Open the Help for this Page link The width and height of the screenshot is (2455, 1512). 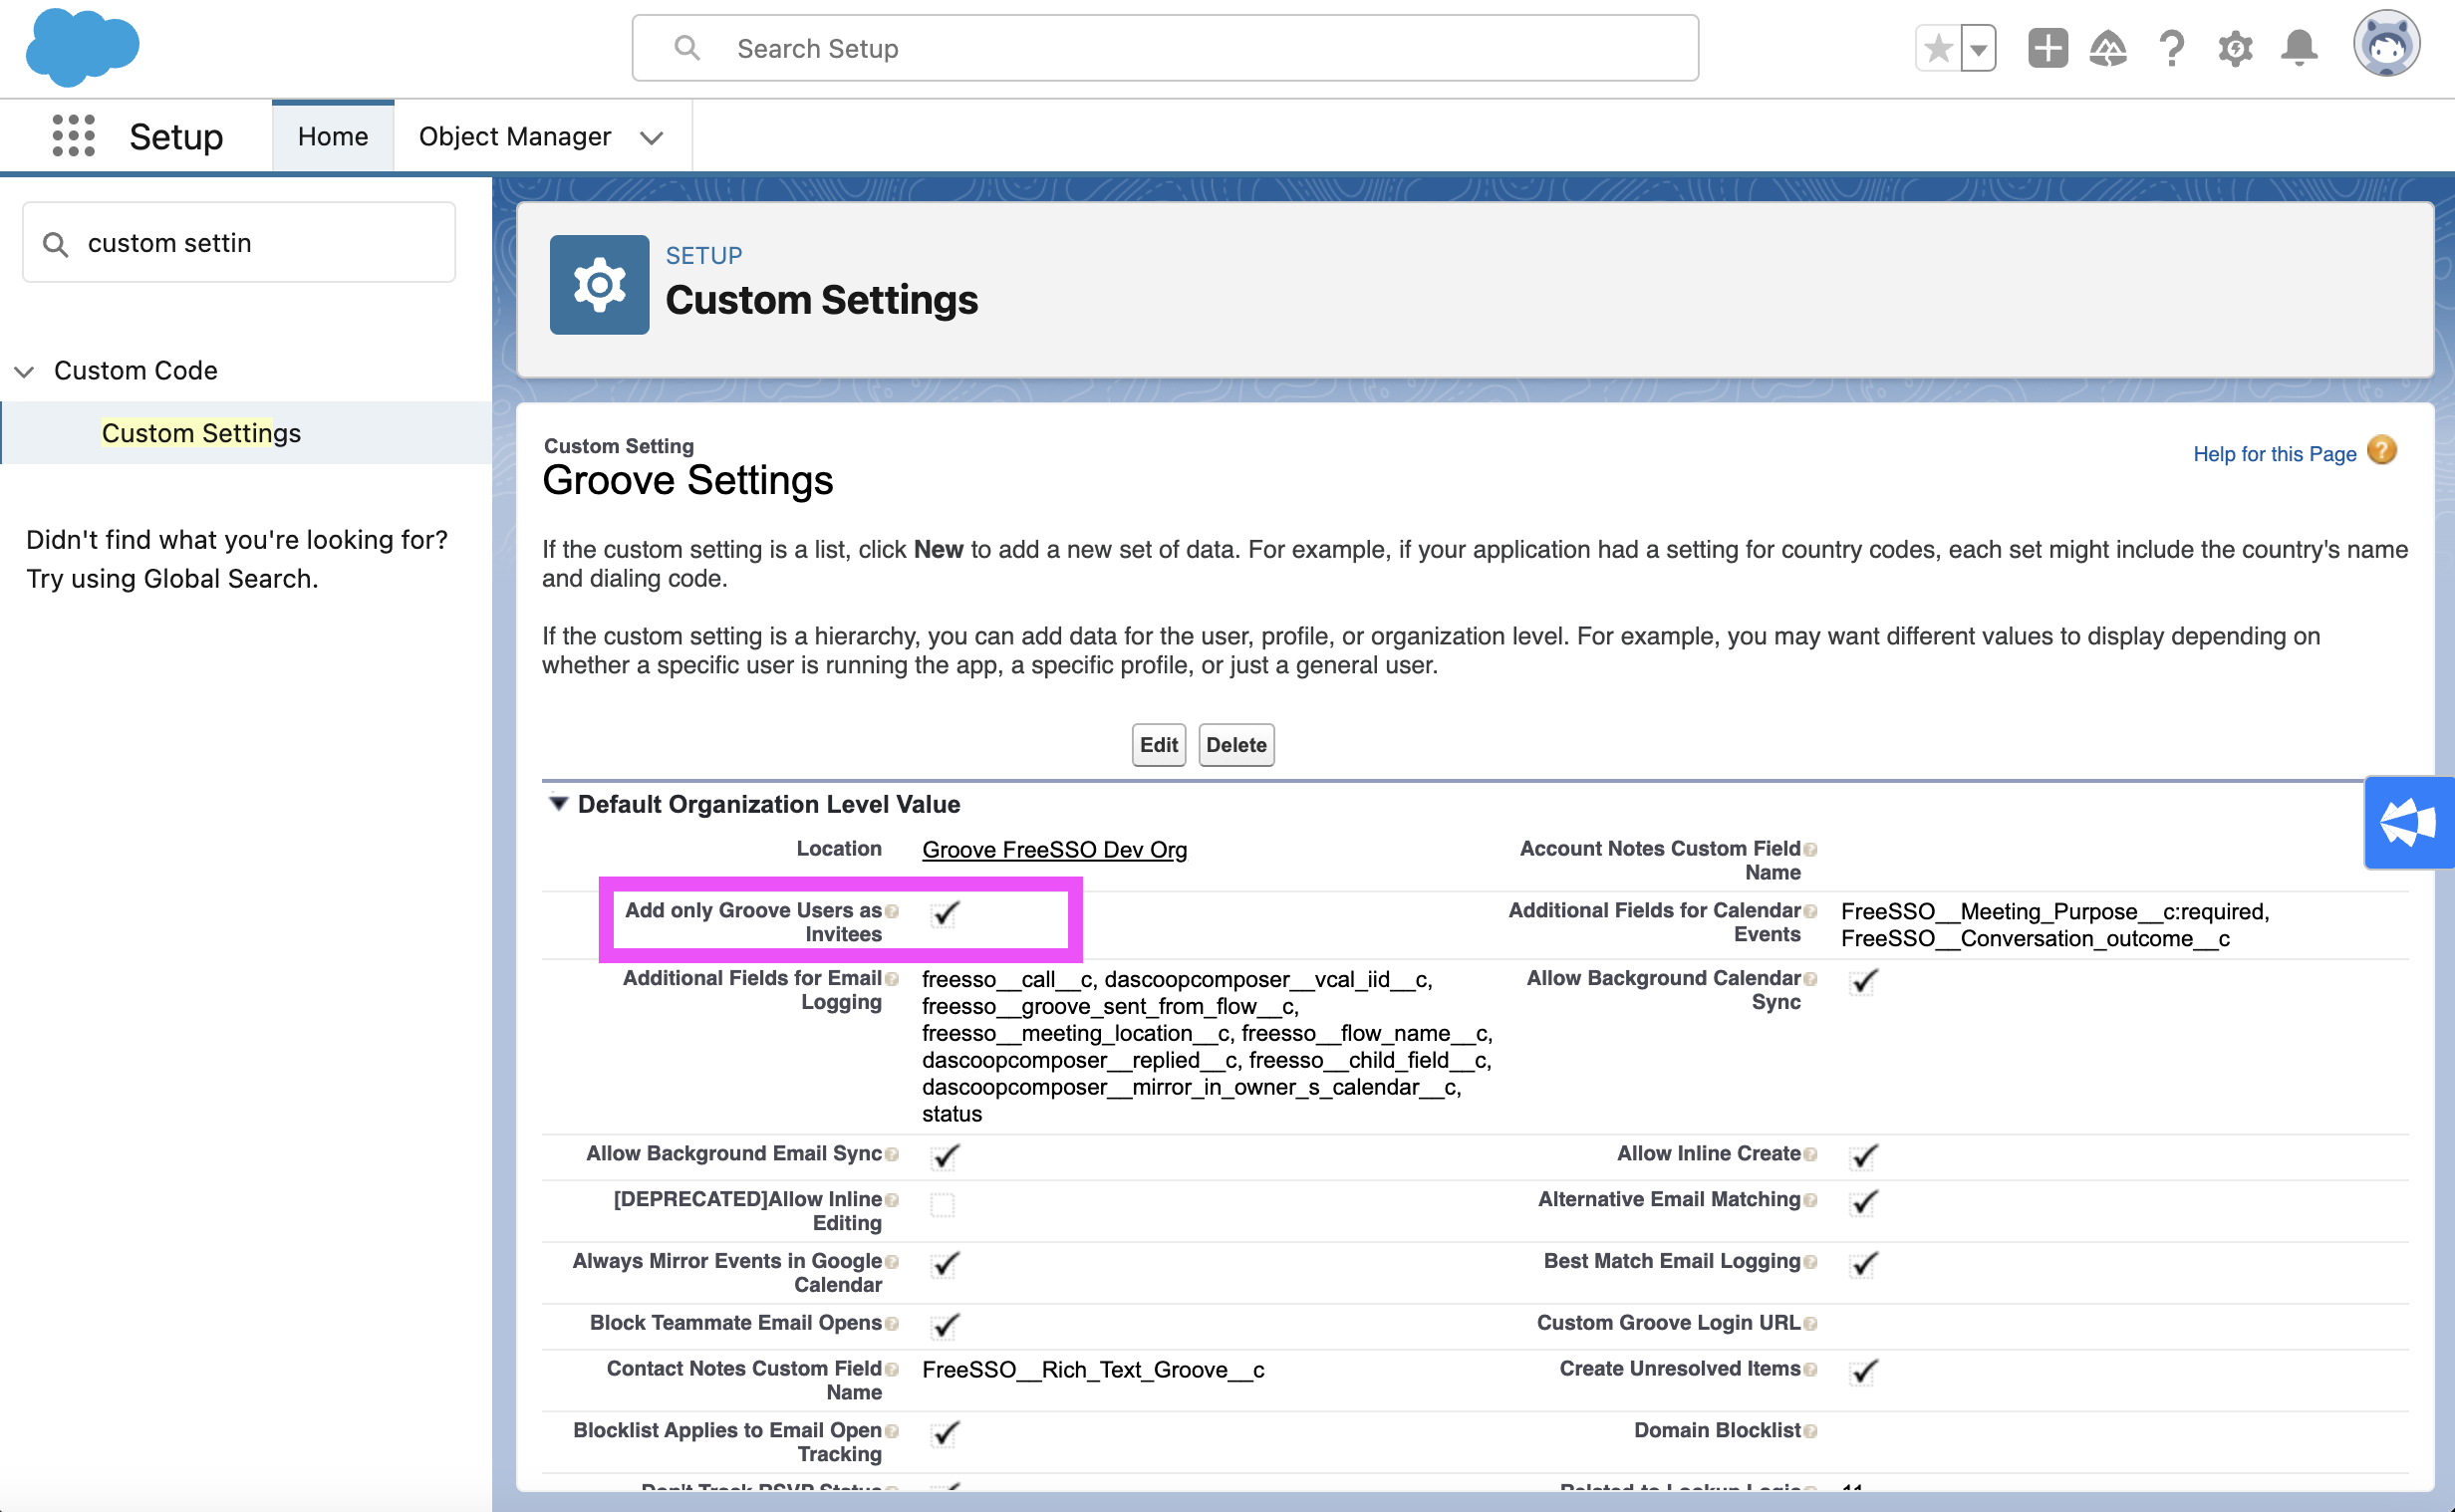point(2274,454)
